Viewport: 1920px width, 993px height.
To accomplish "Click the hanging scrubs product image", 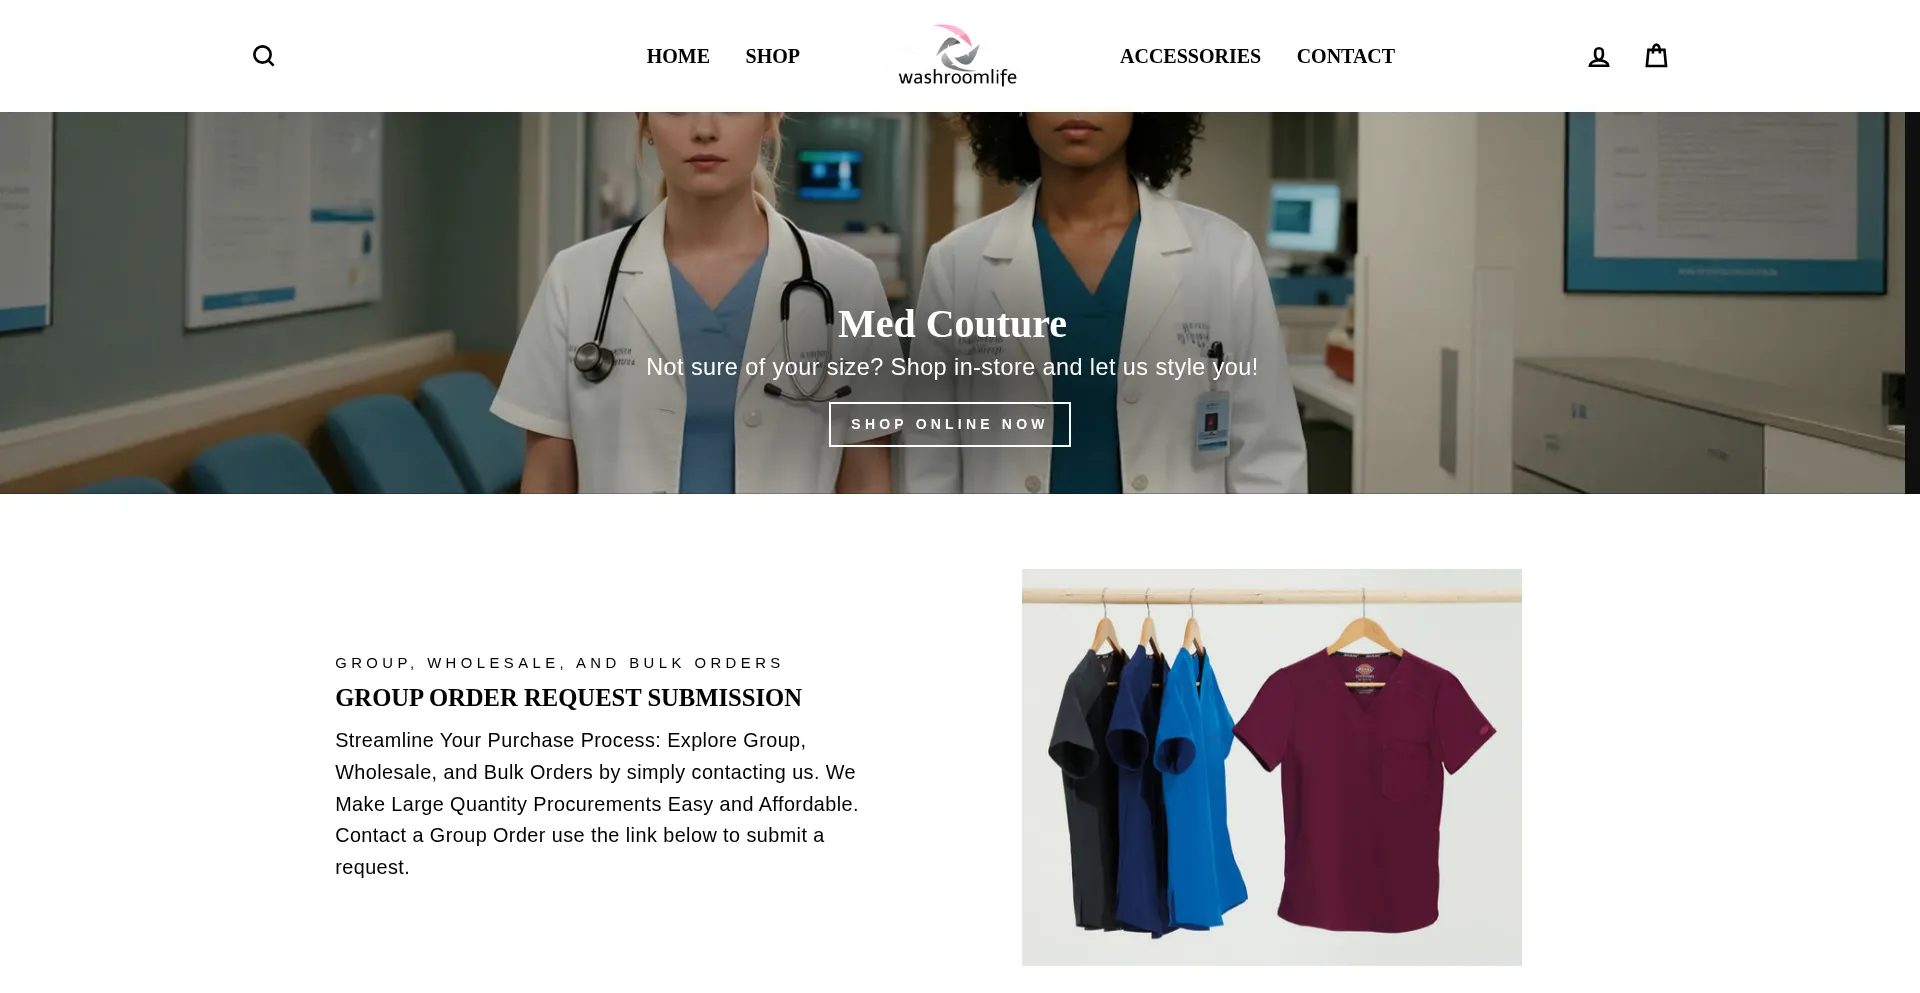I will 1271,767.
